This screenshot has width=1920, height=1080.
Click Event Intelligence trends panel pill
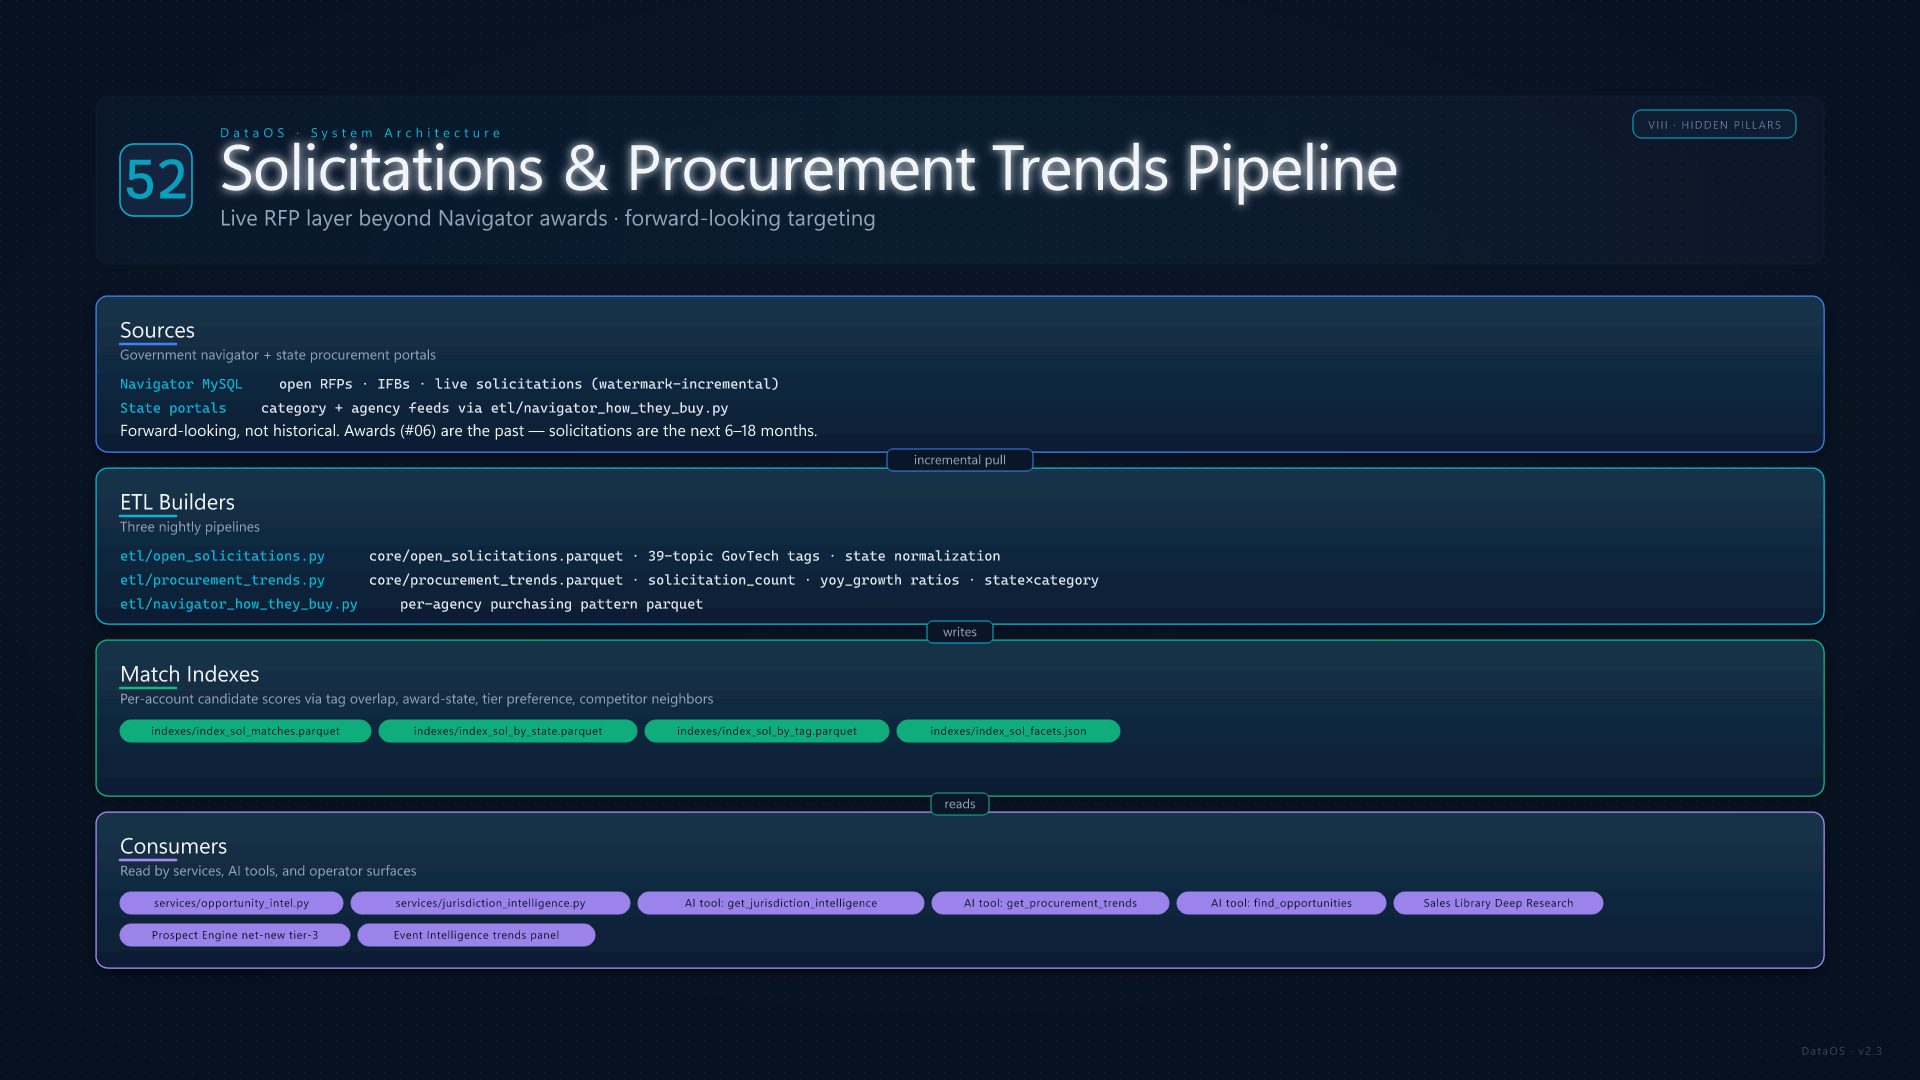476,935
